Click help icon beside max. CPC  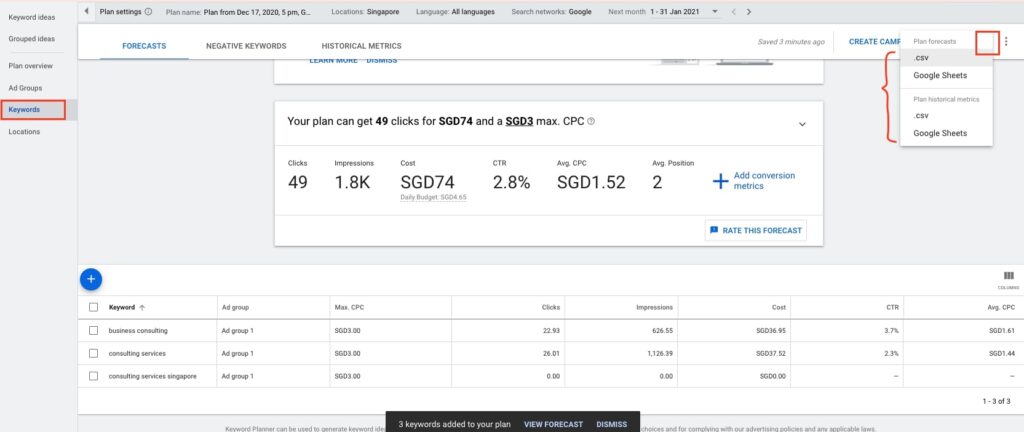(591, 121)
